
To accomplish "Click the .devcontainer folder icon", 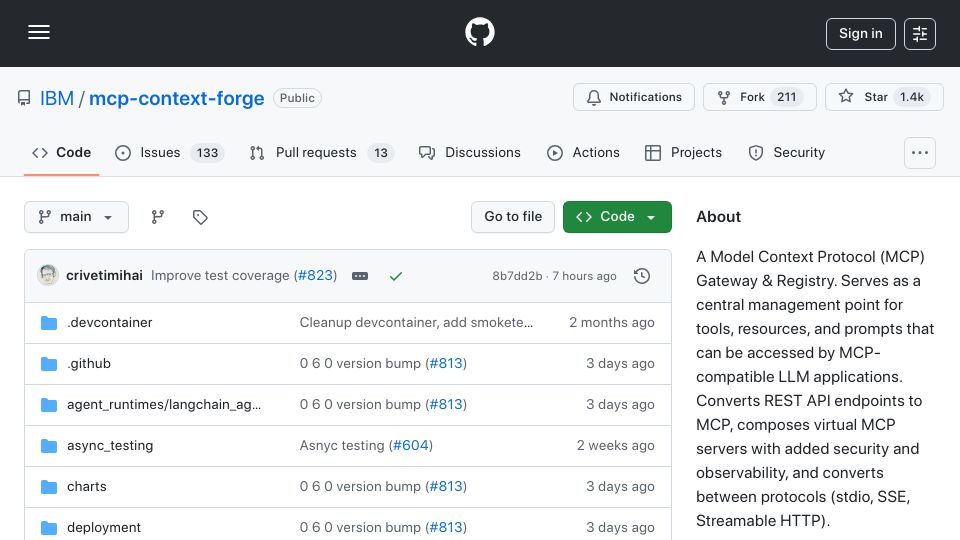I will (x=49, y=323).
